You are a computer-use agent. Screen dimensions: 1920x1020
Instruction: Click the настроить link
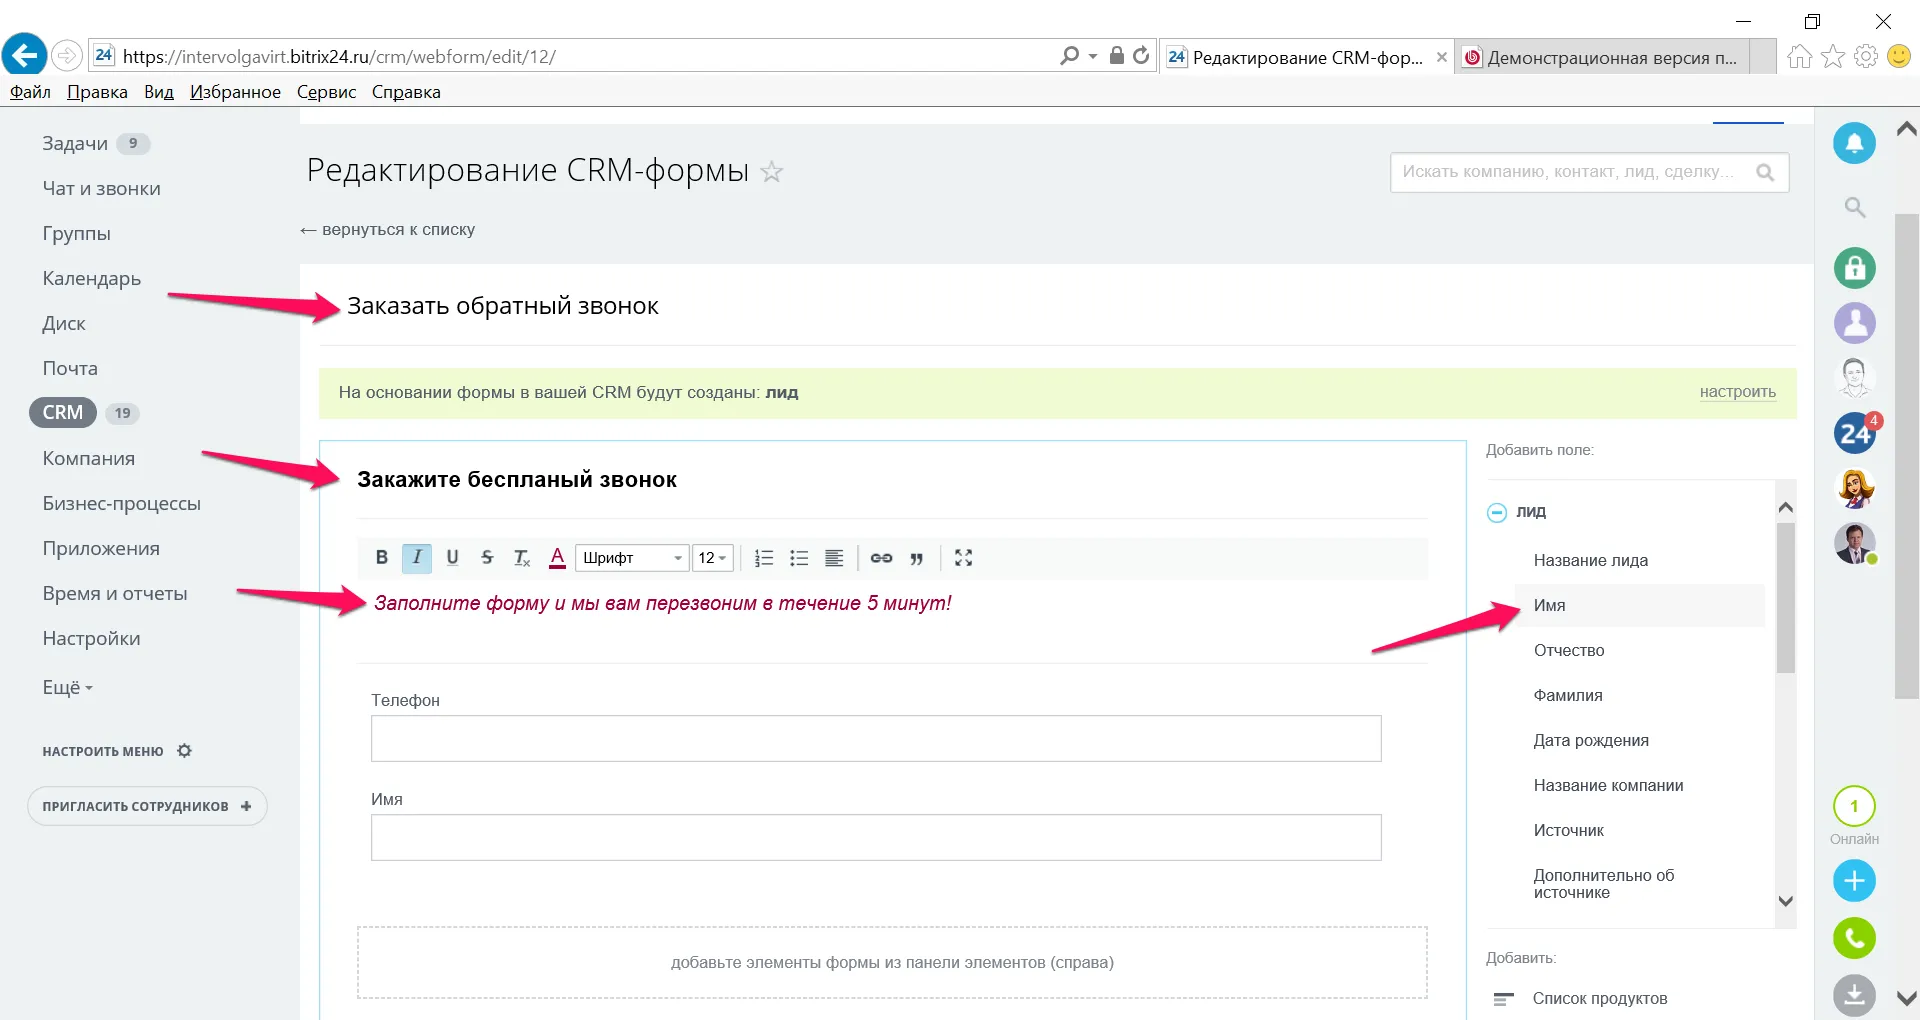1737,392
